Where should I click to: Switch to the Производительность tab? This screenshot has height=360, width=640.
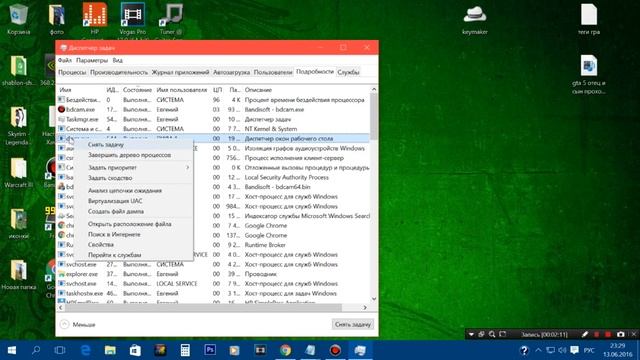tap(119, 72)
